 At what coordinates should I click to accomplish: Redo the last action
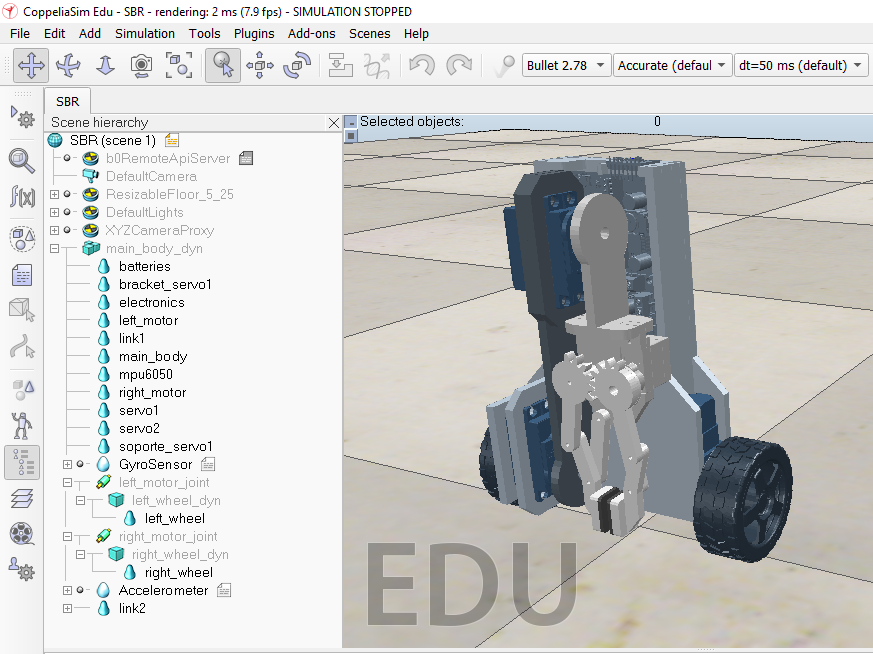459,66
